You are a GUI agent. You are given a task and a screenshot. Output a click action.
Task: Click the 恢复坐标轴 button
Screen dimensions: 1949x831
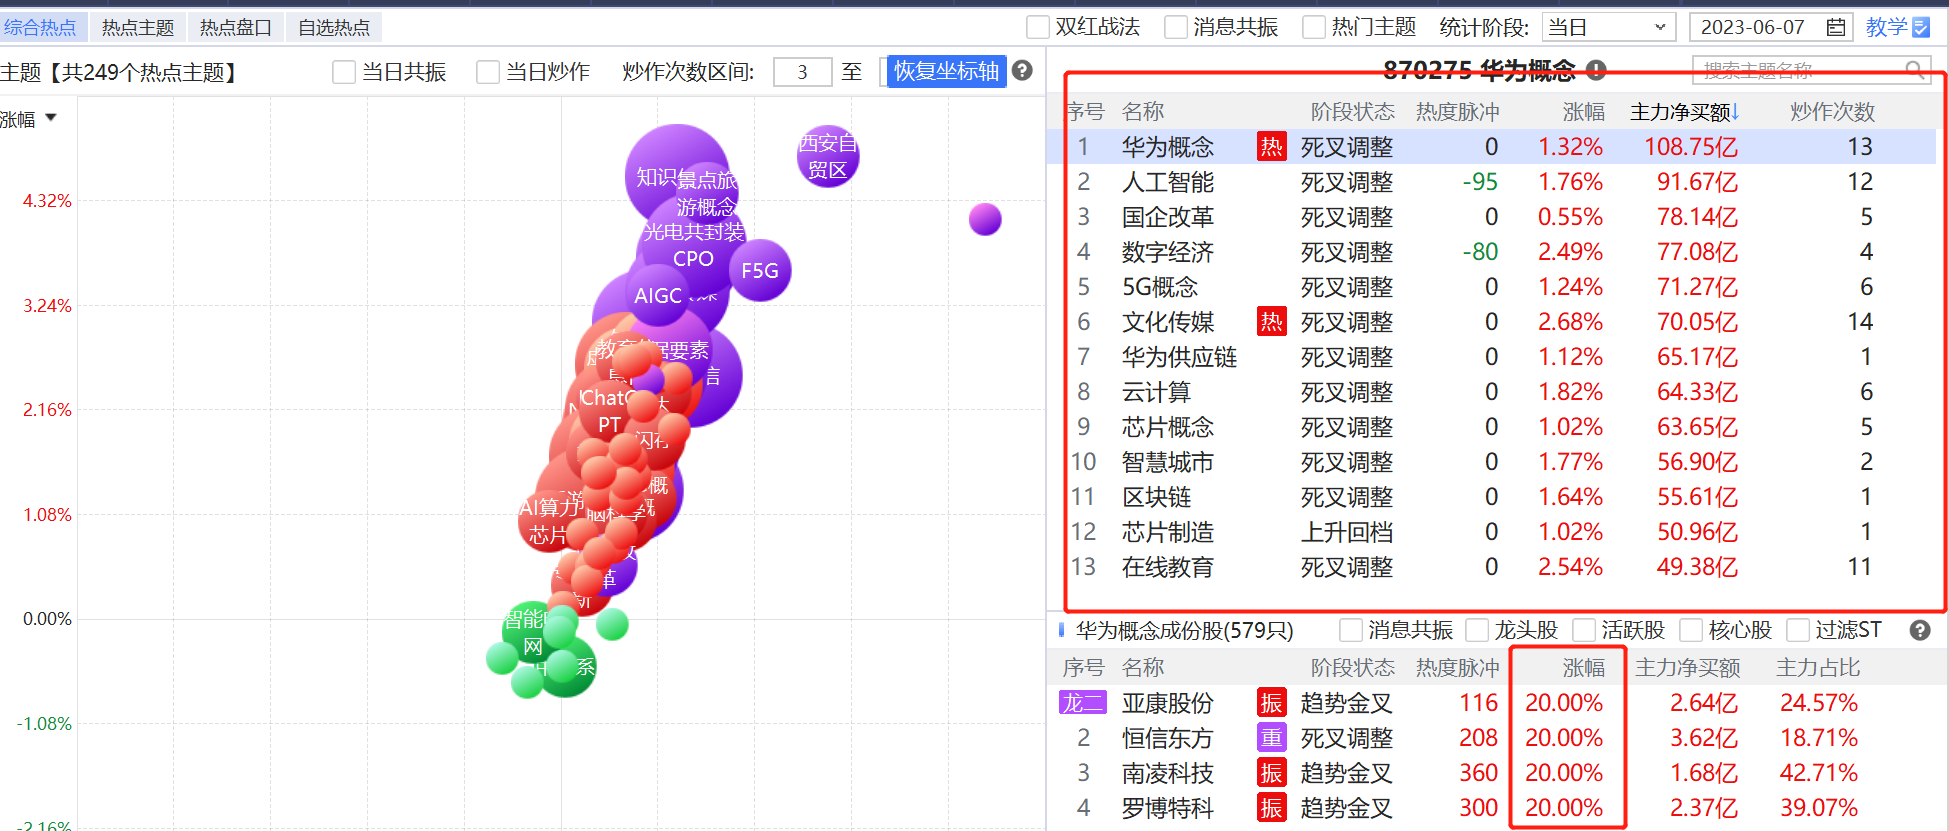coord(946,71)
